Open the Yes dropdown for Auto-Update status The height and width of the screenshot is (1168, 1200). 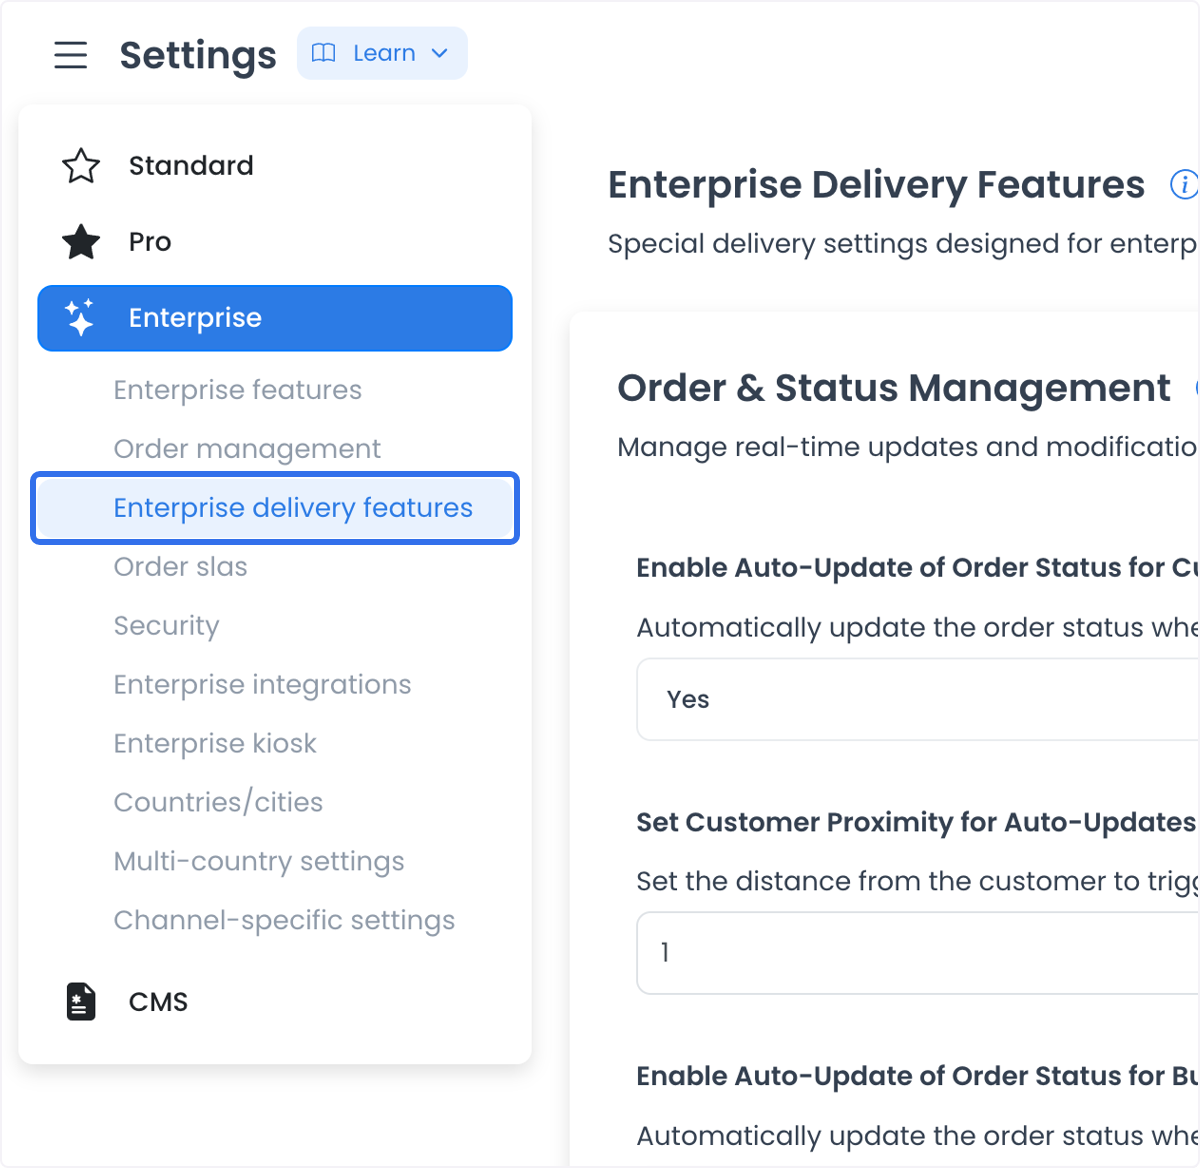coord(918,699)
